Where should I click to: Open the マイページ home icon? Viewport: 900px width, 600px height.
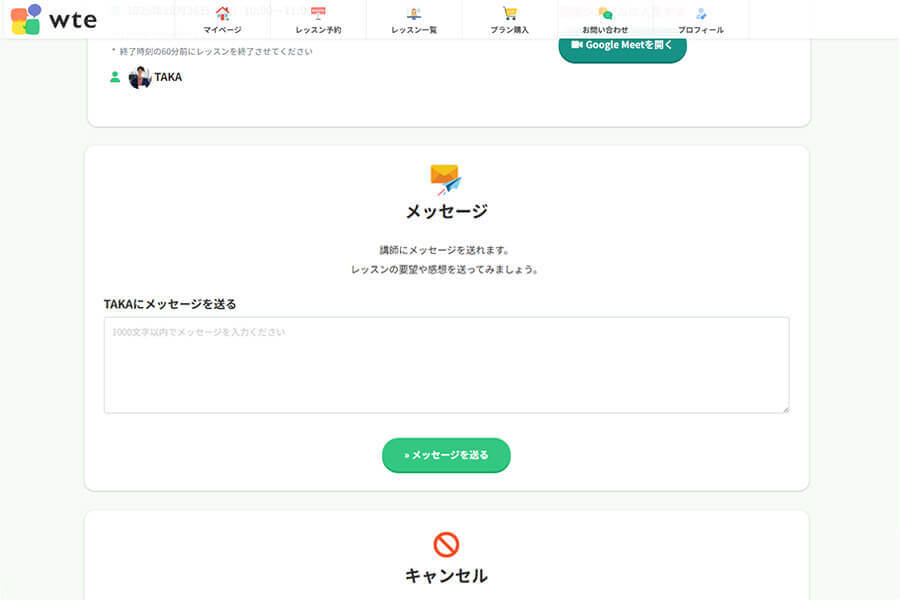(x=223, y=12)
